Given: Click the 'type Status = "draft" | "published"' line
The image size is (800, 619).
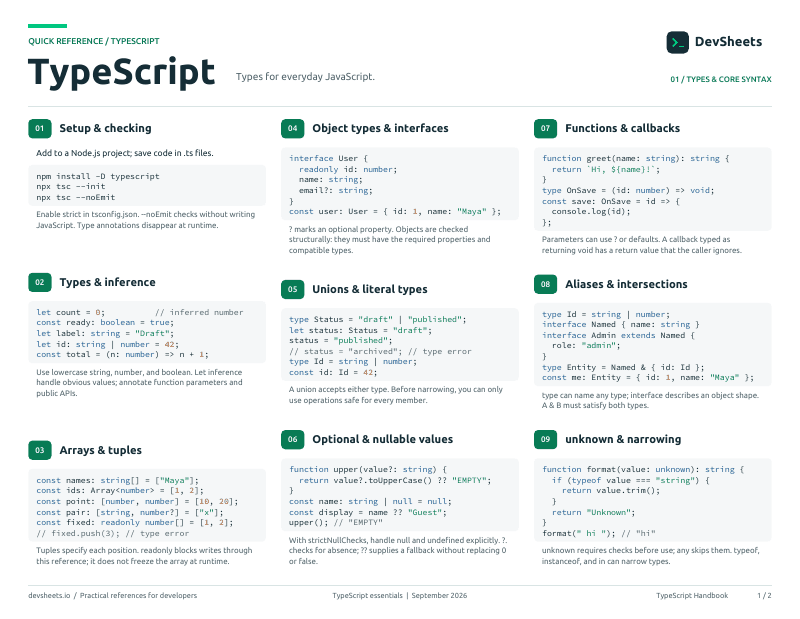Looking at the screenshot, I should pyautogui.click(x=378, y=319).
